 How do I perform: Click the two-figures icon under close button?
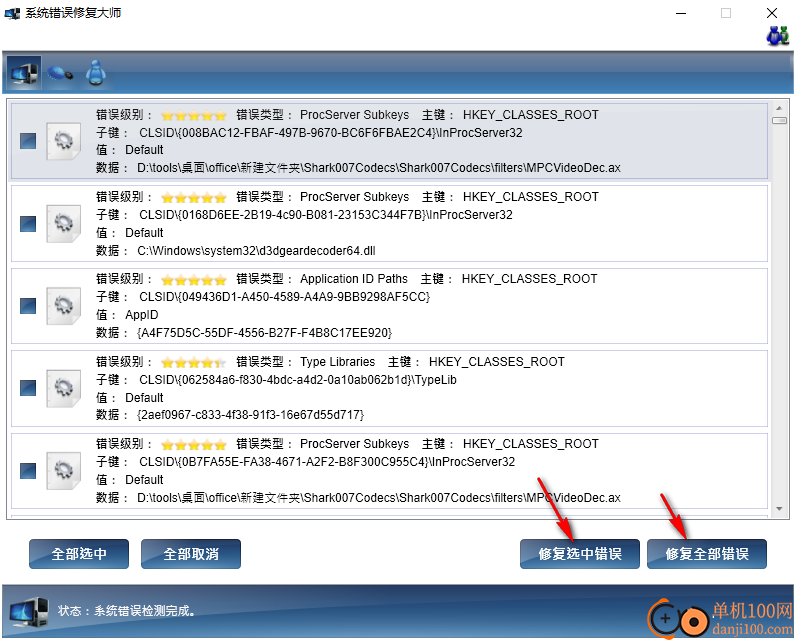777,36
